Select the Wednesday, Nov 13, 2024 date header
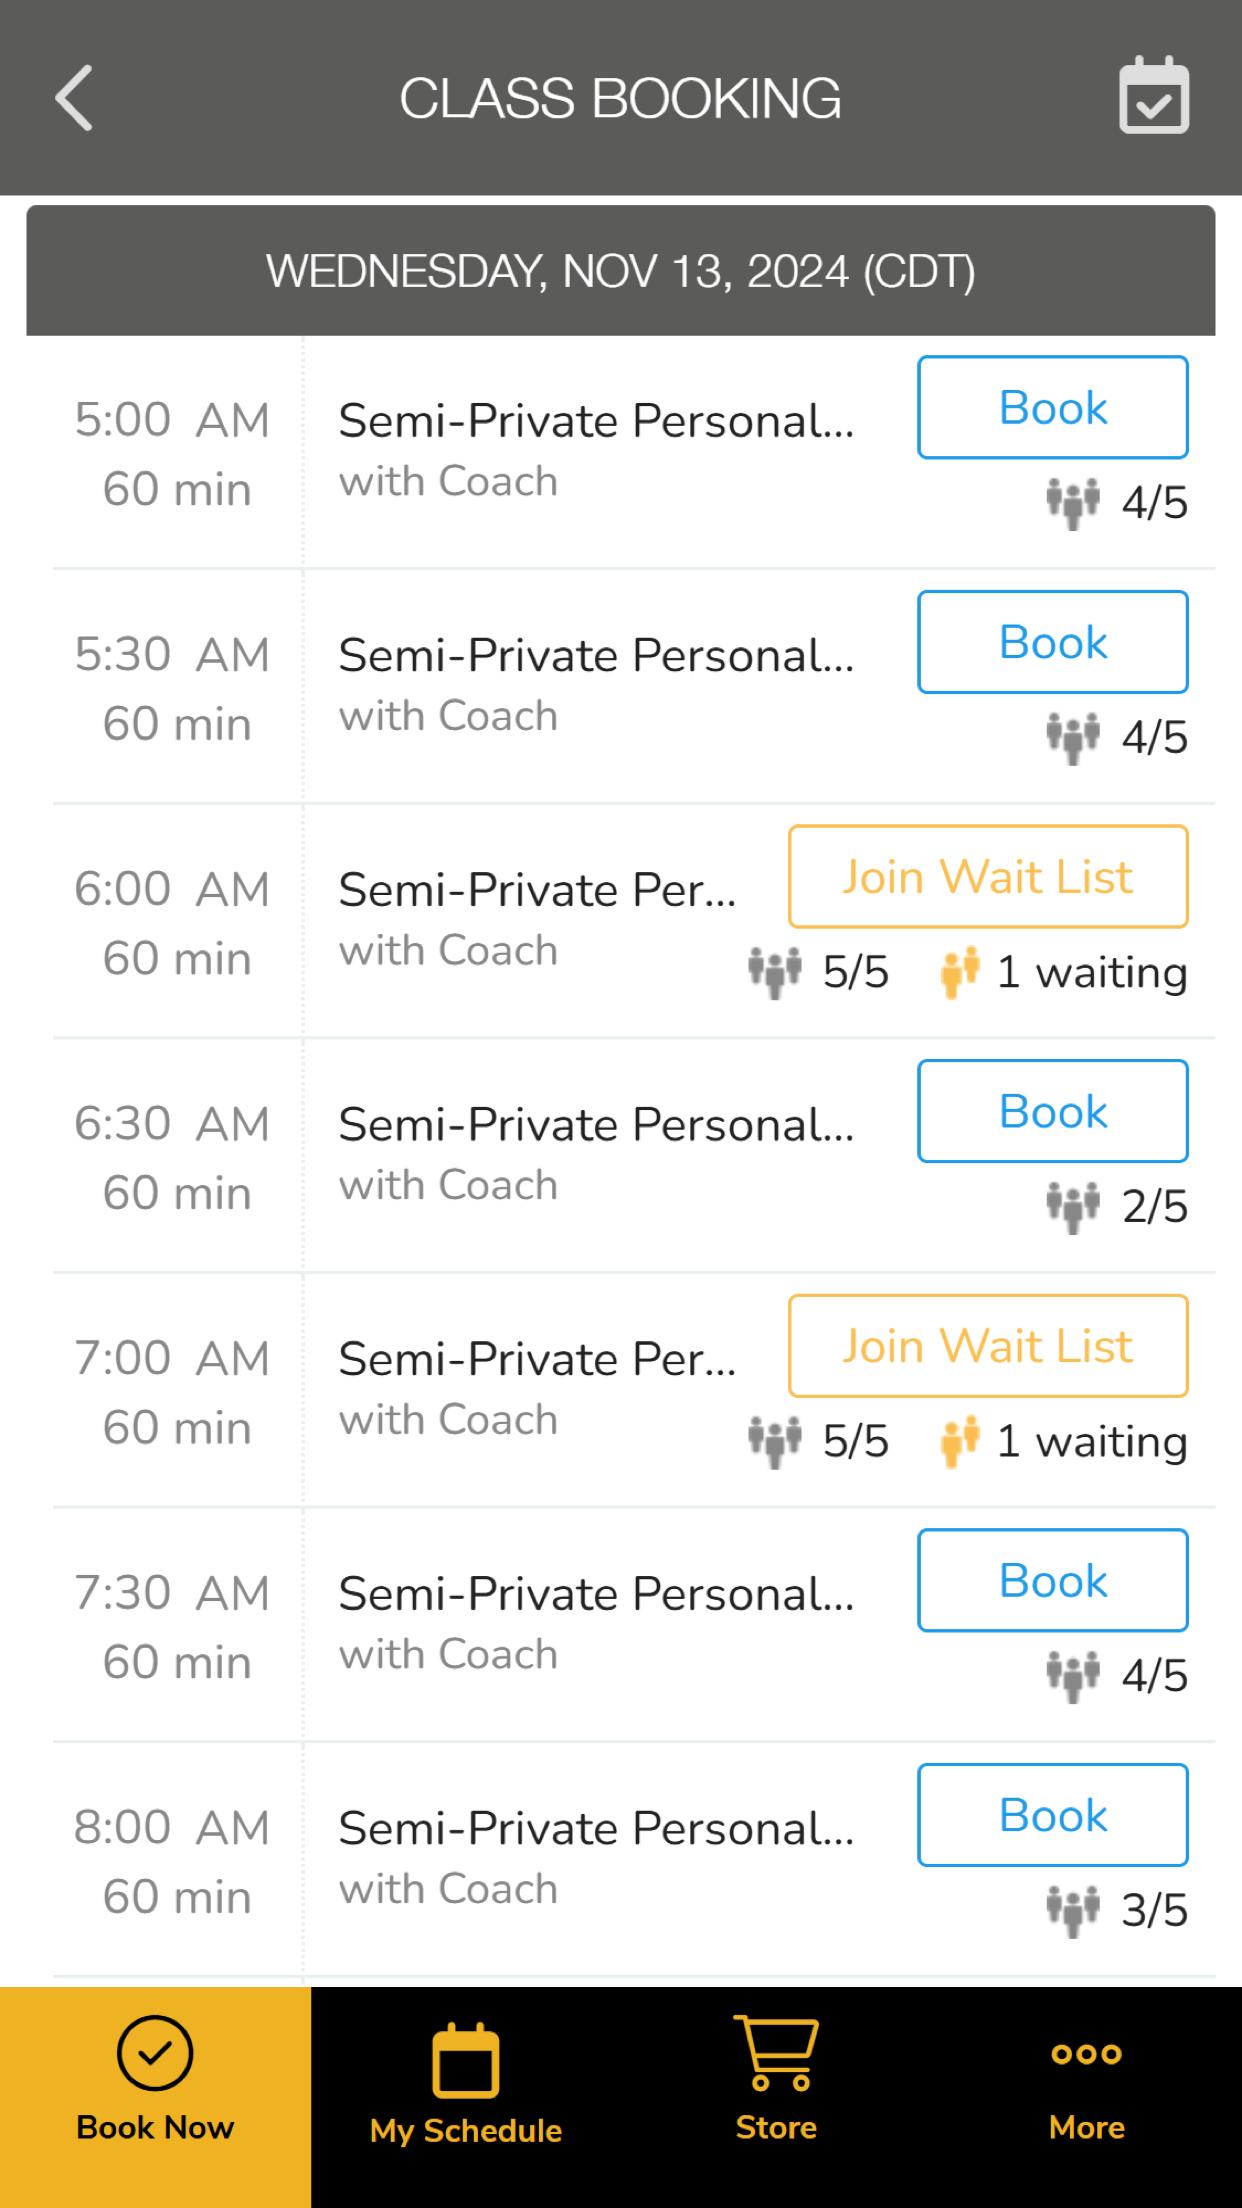The width and height of the screenshot is (1242, 2208). coord(621,271)
